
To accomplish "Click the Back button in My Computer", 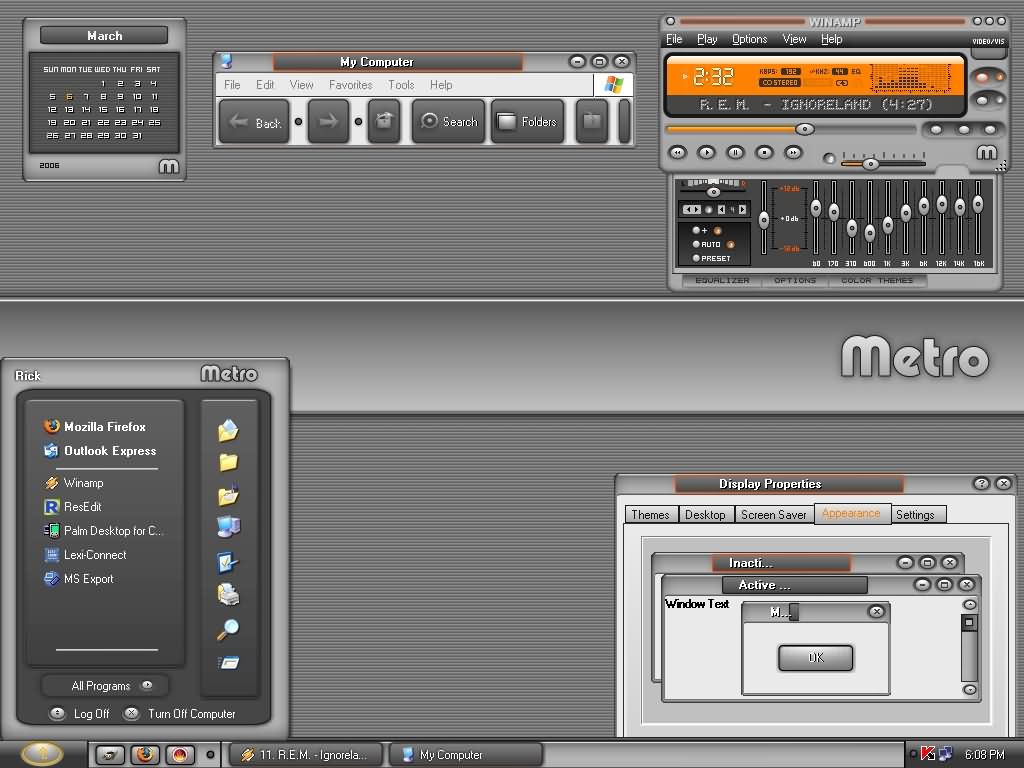I will point(254,121).
